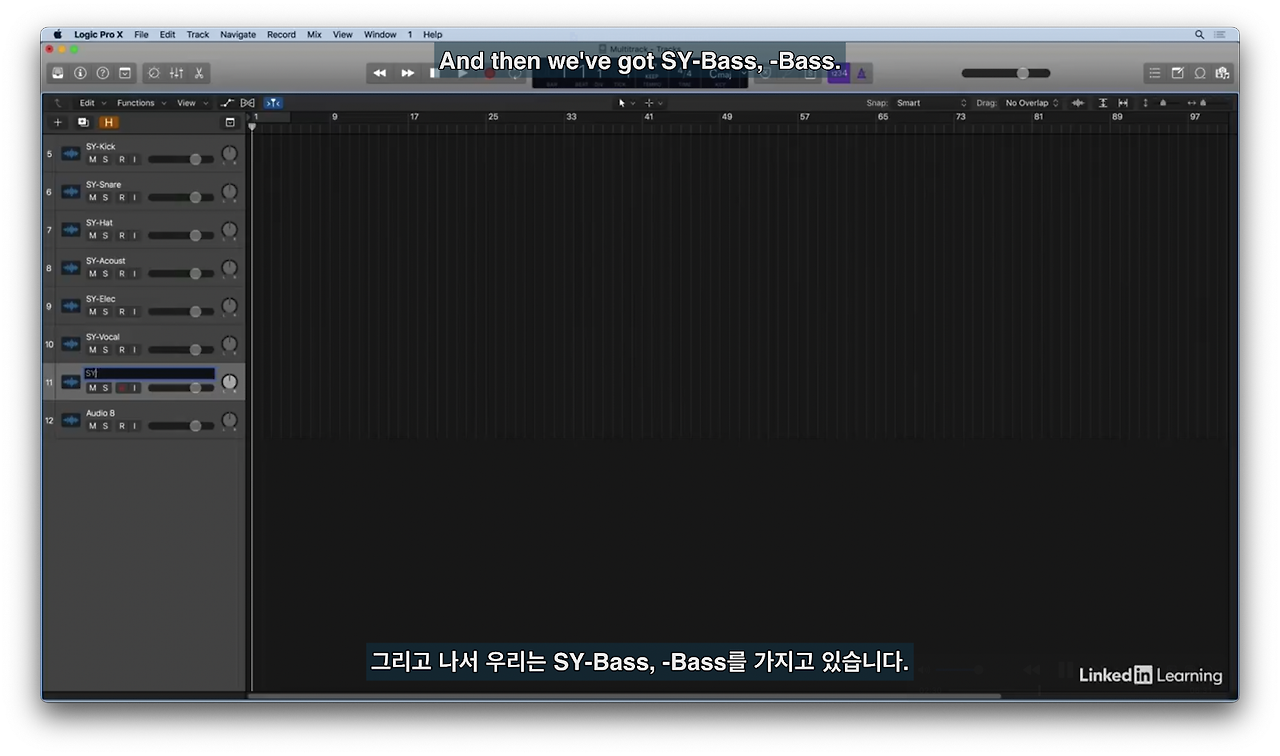
Task: Open the global tracks button
Action: 230,122
